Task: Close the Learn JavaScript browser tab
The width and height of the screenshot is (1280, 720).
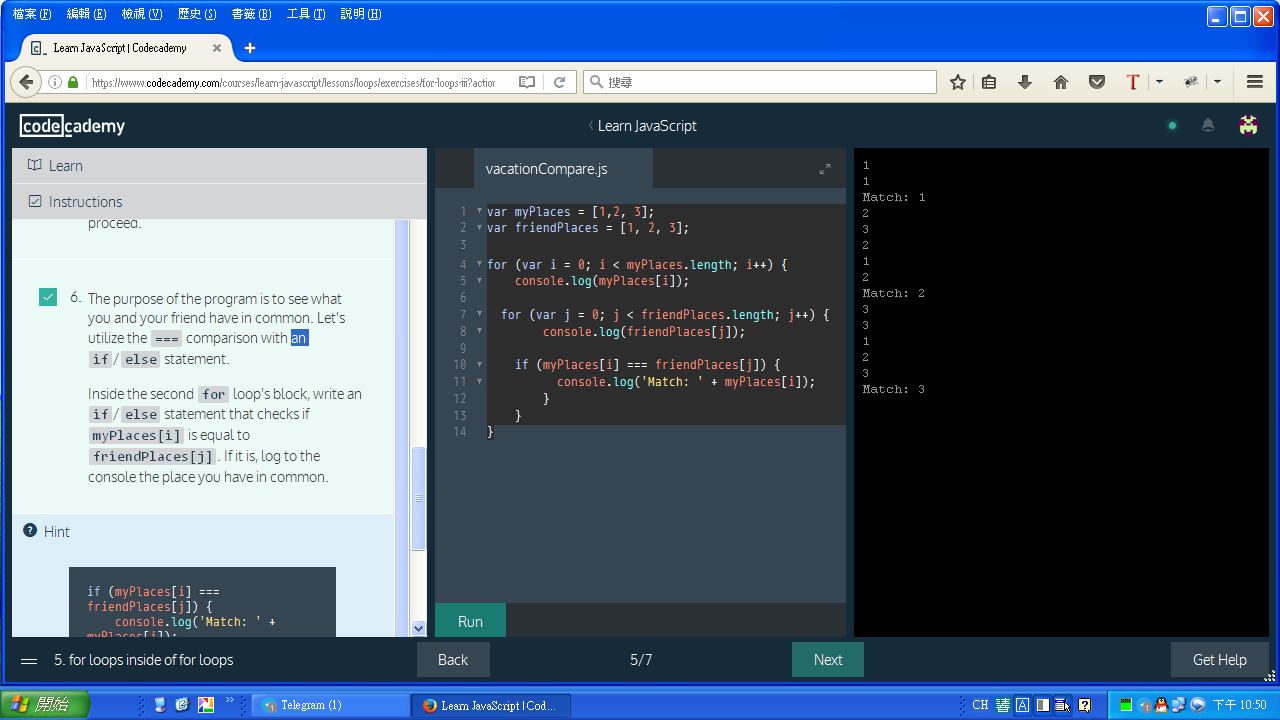Action: point(217,47)
